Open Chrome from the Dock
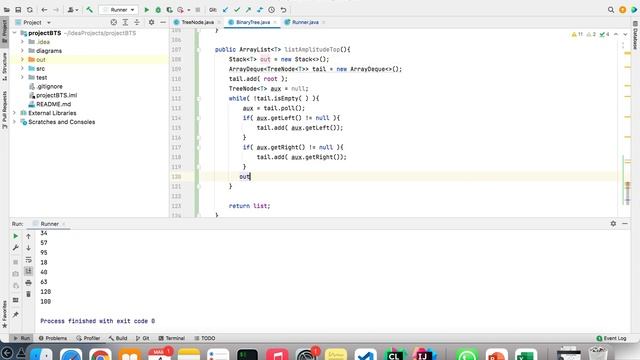The image size is (640, 360). [100, 355]
